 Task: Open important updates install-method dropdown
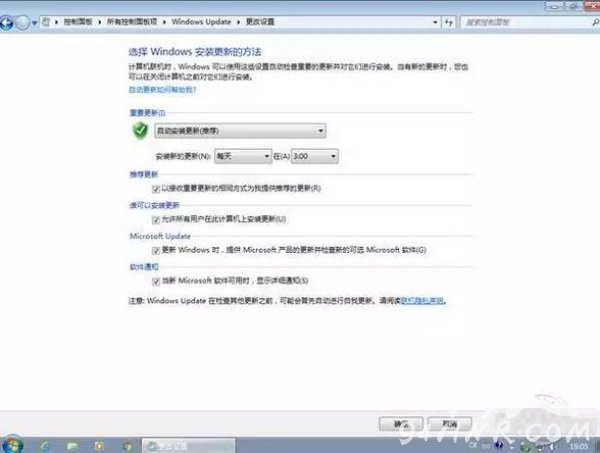(240, 131)
